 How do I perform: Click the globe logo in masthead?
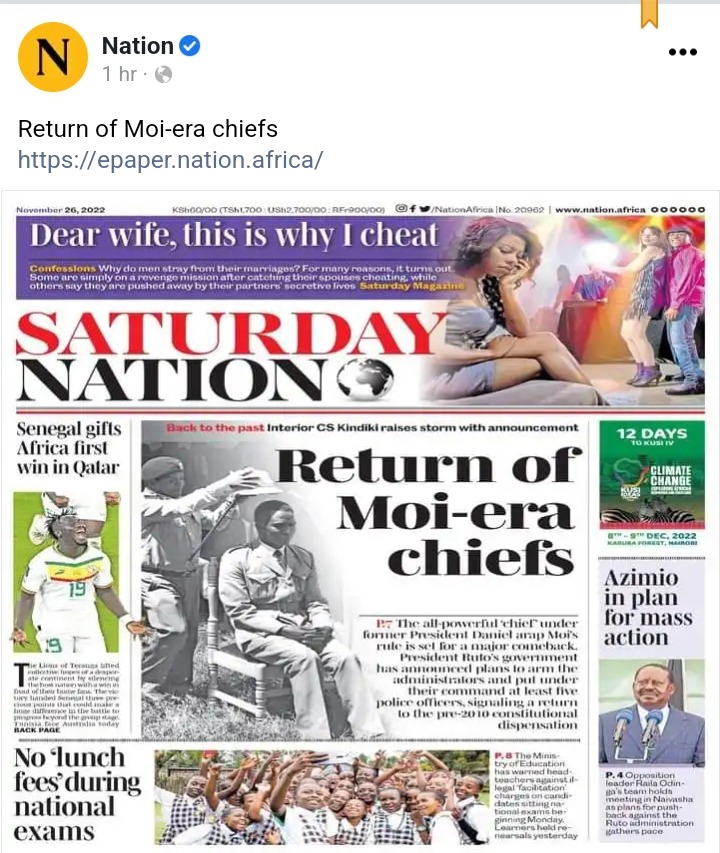click(x=365, y=379)
